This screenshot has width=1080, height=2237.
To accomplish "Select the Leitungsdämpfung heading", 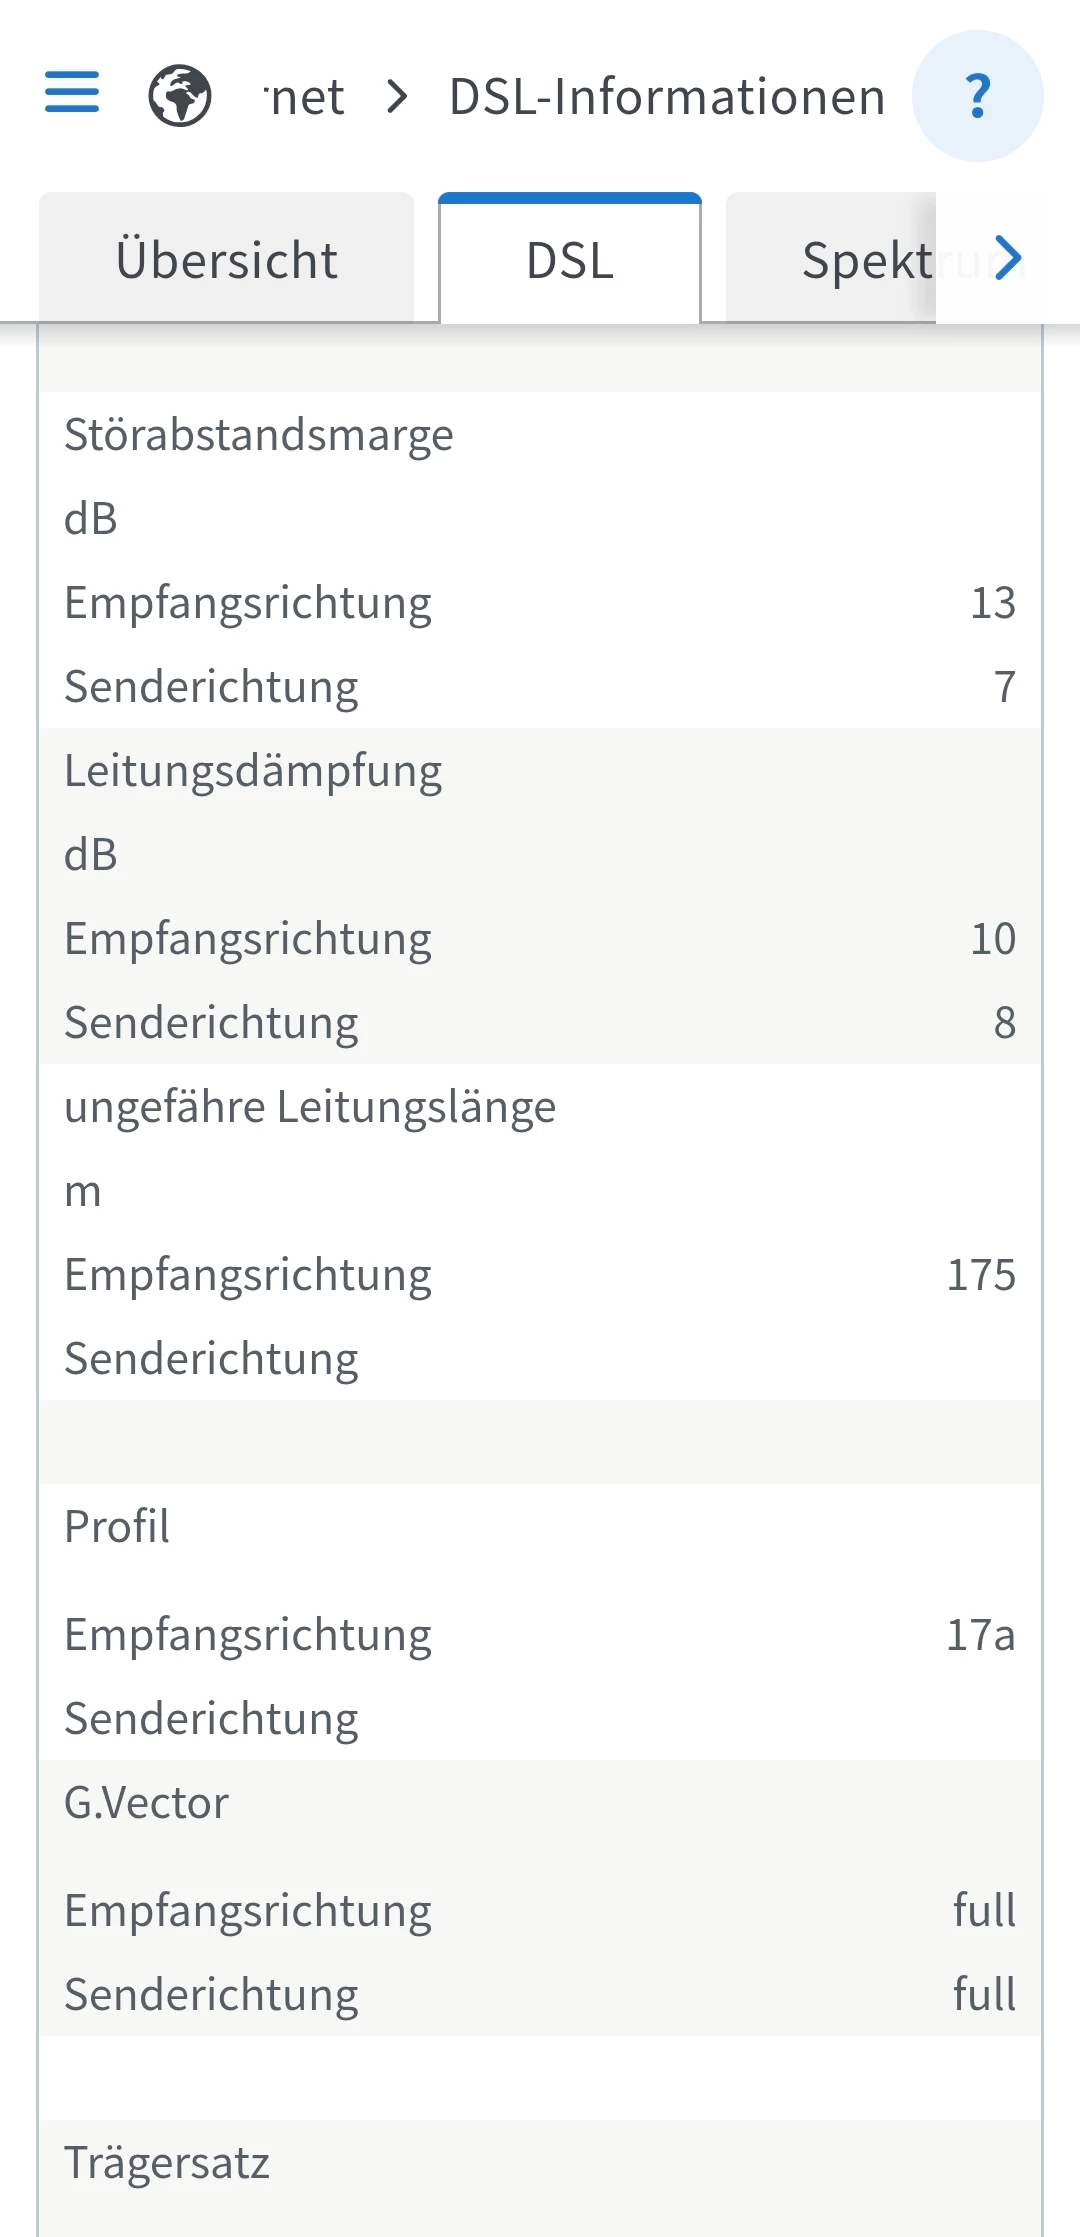I will click(x=253, y=771).
